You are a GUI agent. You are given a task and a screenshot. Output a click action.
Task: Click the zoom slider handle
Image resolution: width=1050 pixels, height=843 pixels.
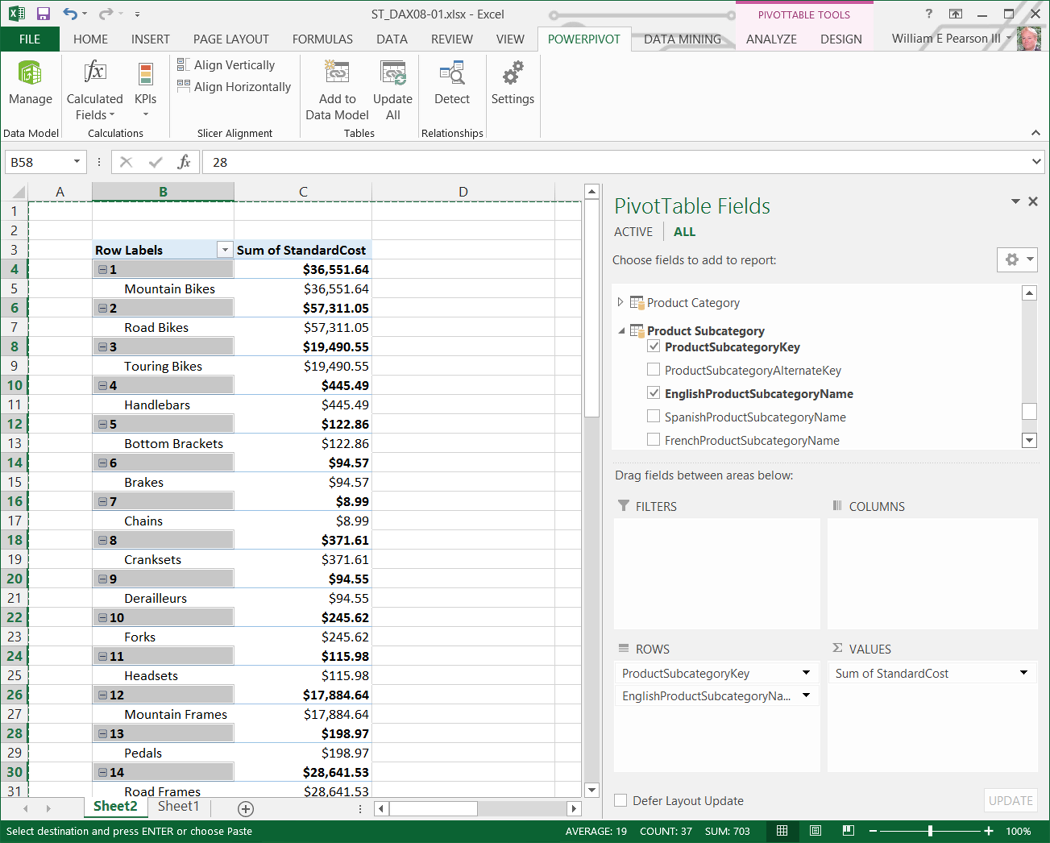pos(930,831)
